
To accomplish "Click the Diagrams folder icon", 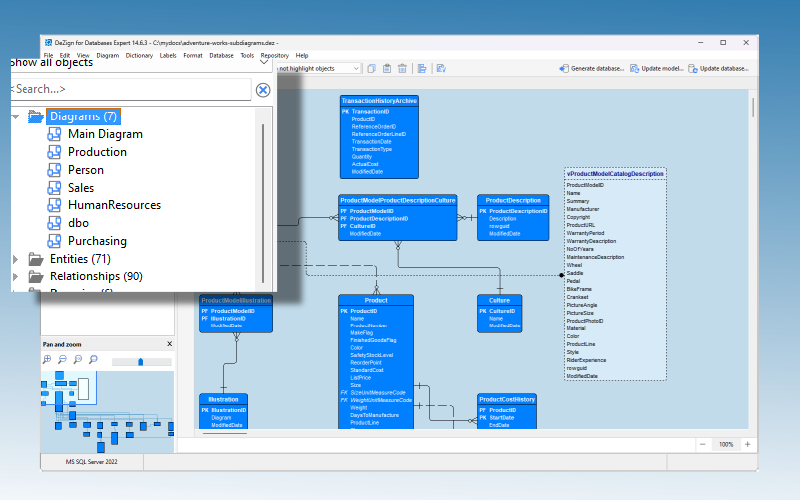I will tap(36, 116).
